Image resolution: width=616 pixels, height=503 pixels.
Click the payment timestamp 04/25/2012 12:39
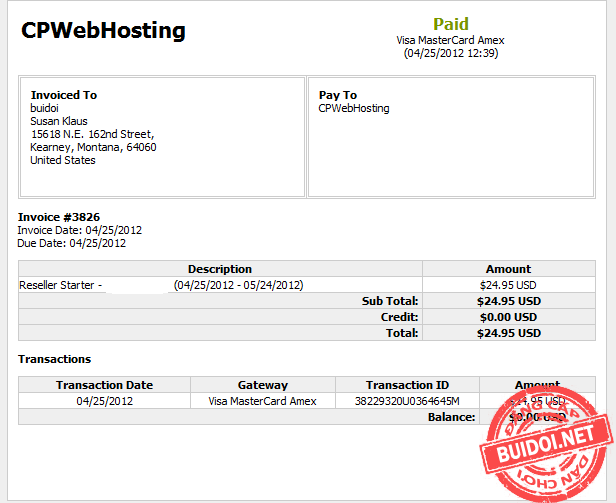(x=451, y=53)
